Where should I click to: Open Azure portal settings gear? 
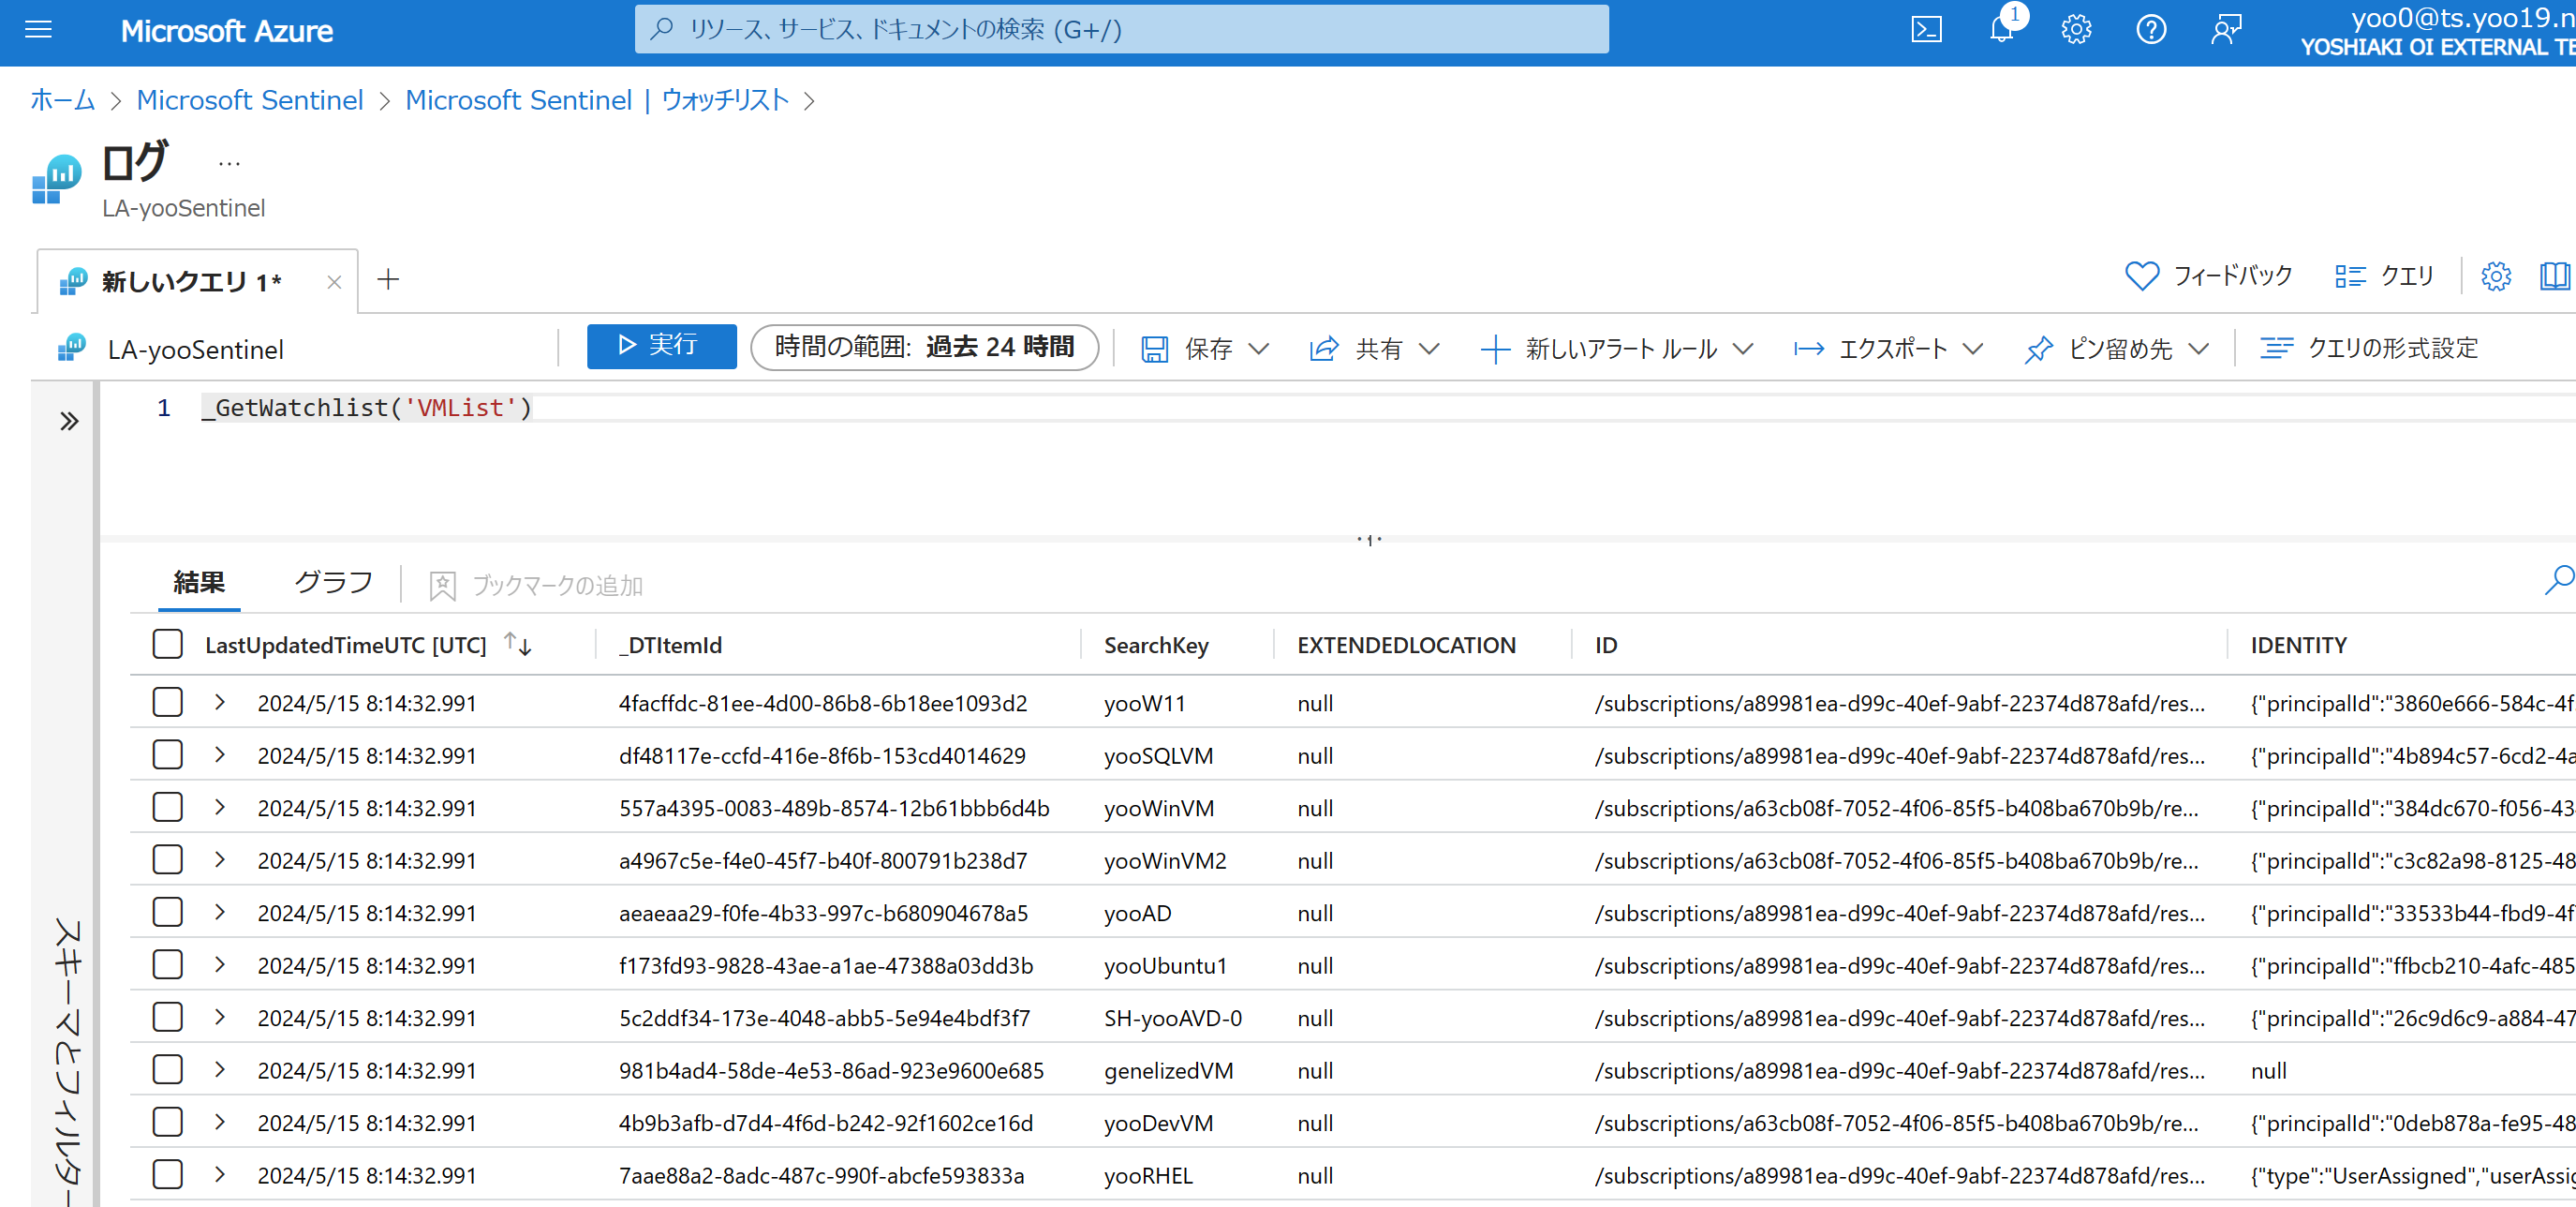2076,30
